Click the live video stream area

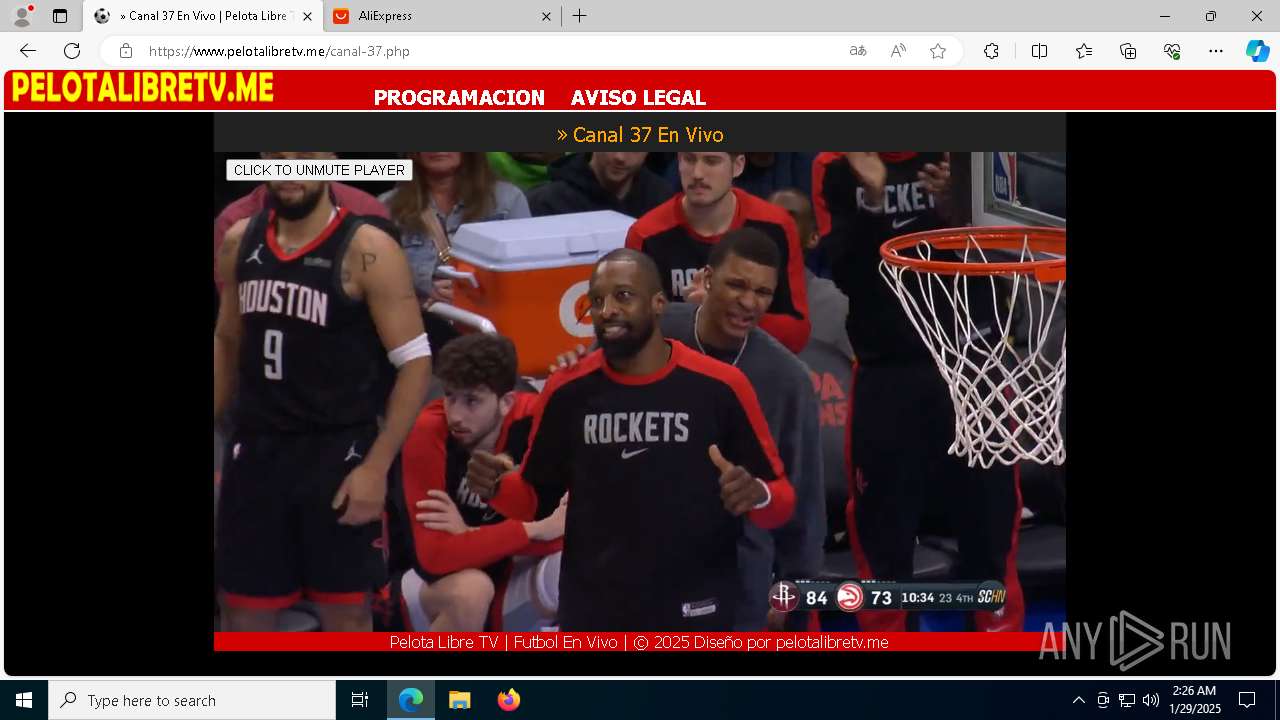[640, 392]
